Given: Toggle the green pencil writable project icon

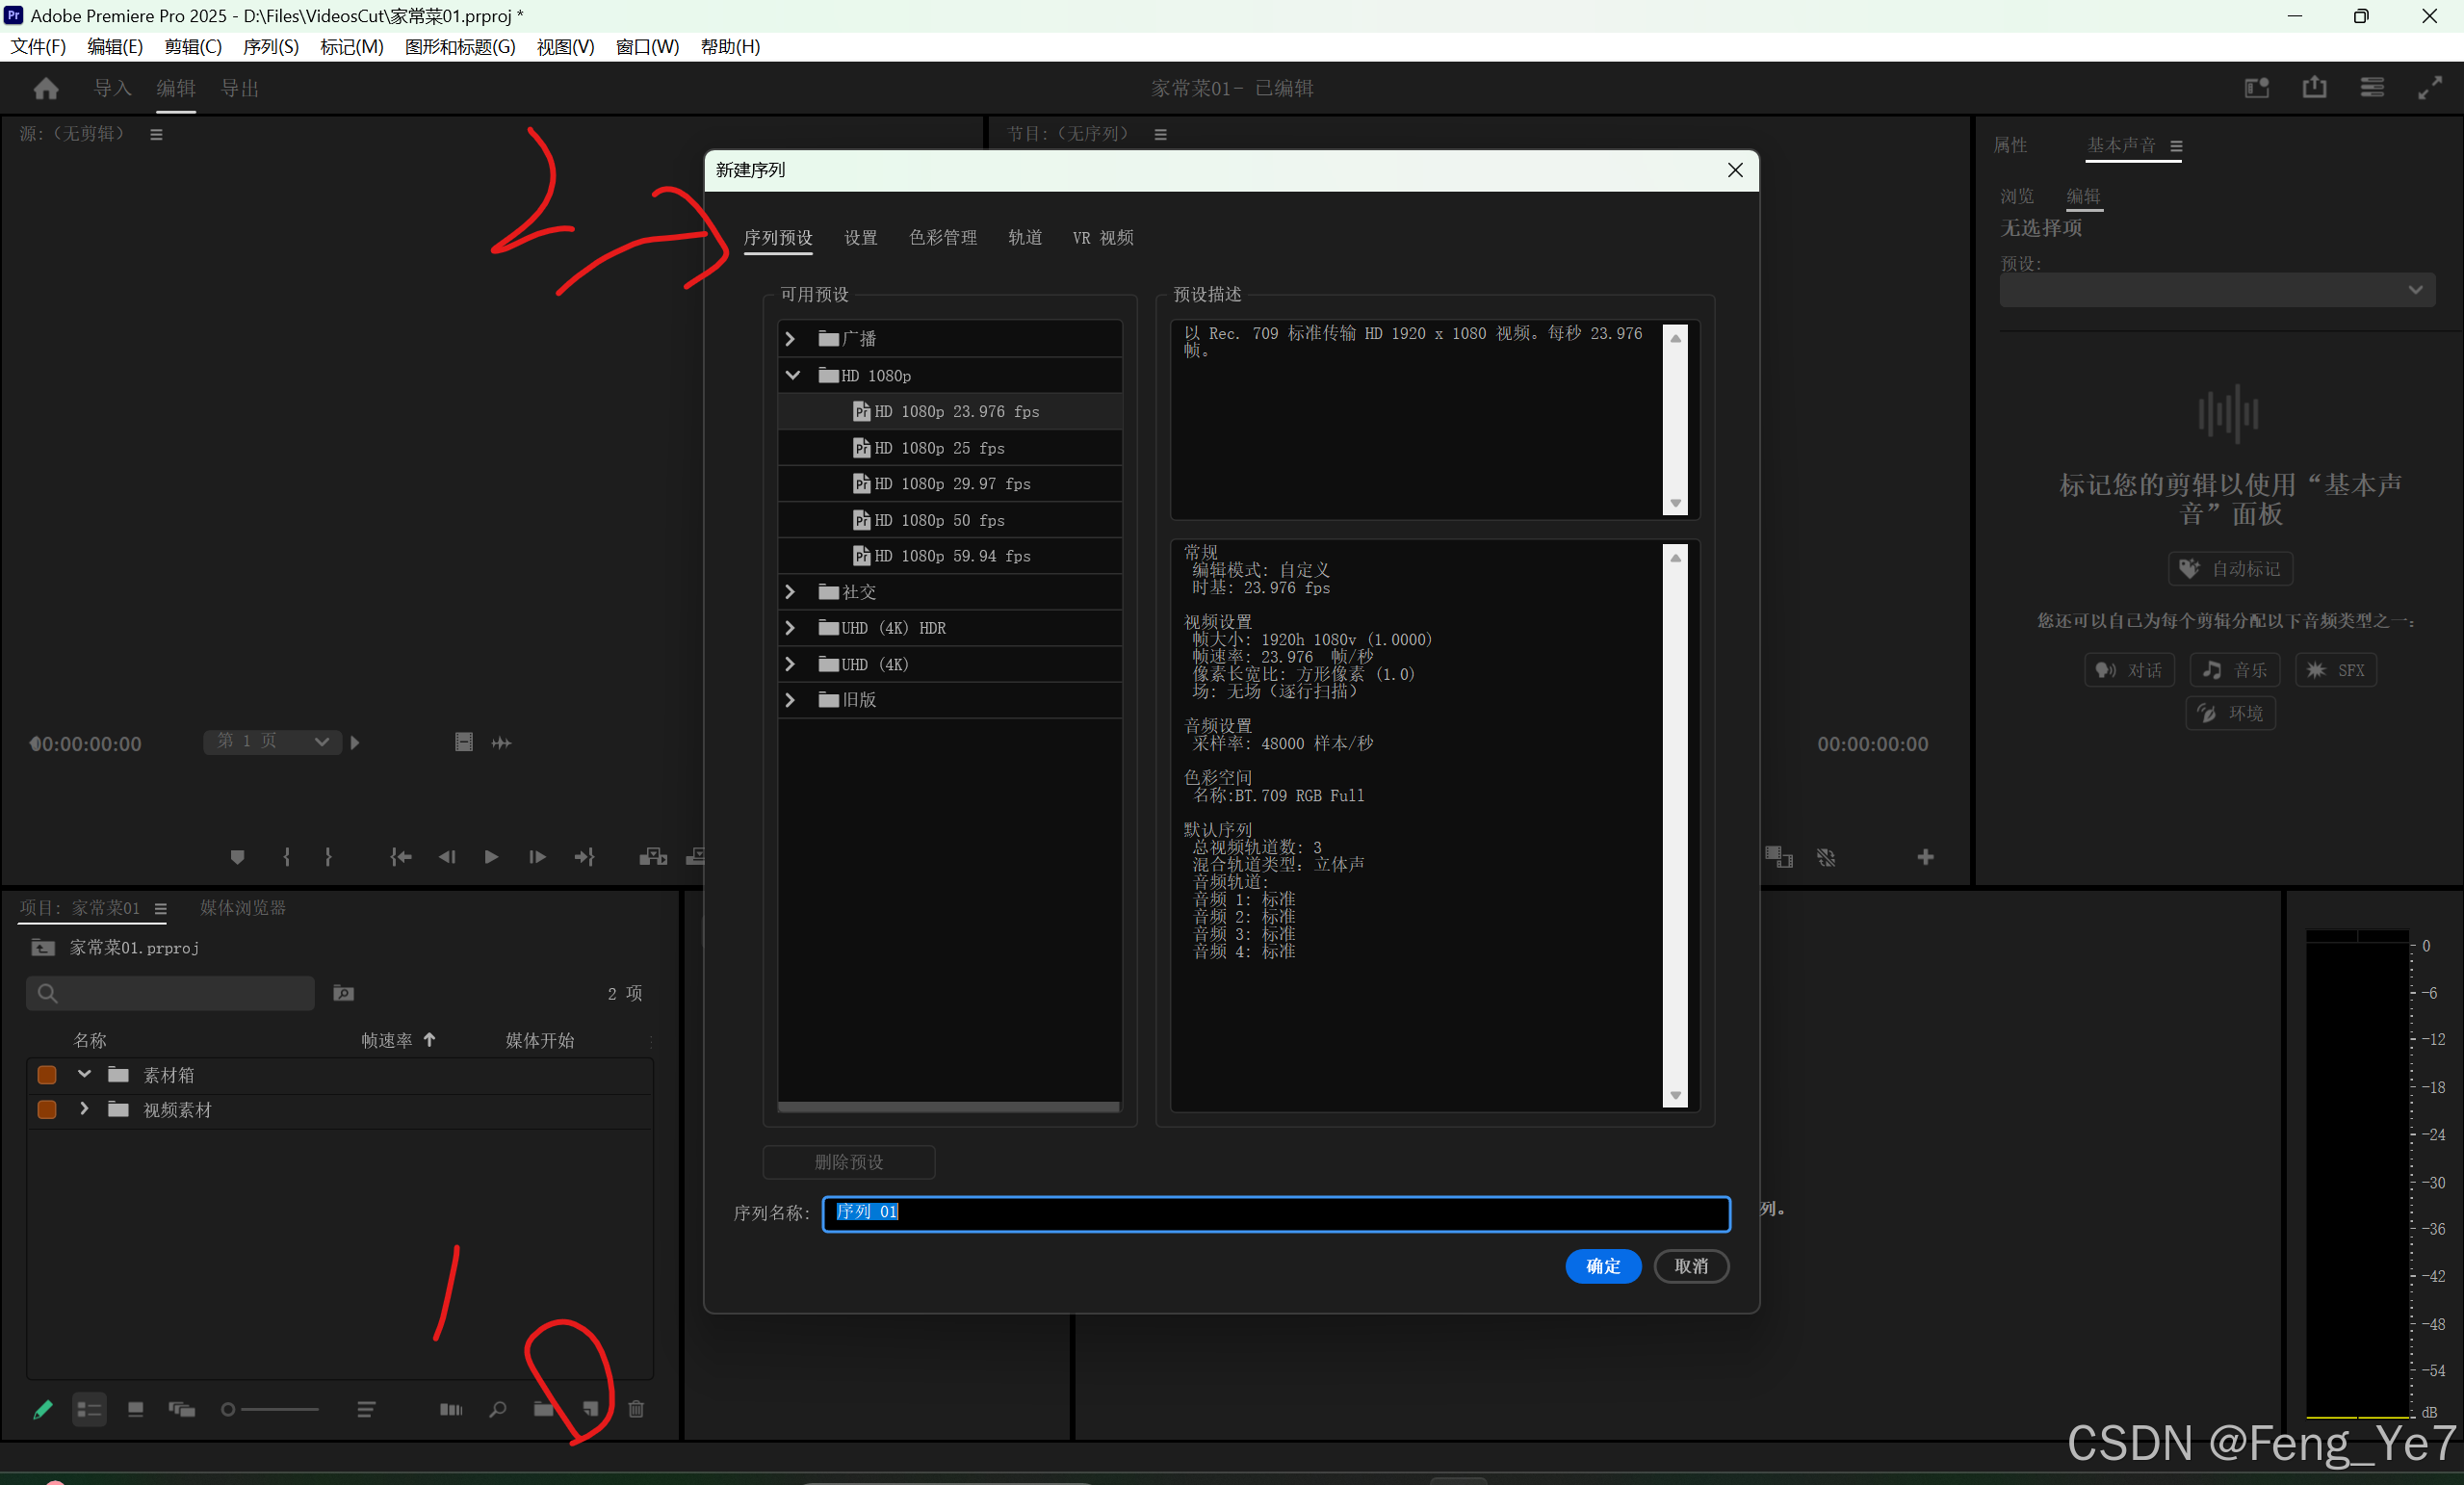Looking at the screenshot, I should click(x=42, y=1409).
